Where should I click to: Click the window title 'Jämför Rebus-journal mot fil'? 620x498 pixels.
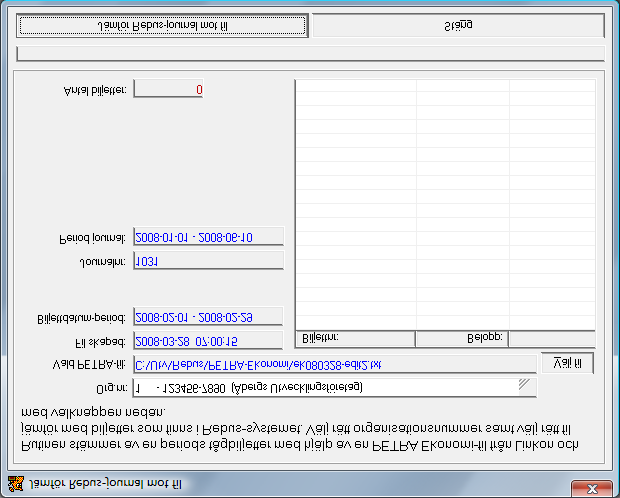[106, 483]
